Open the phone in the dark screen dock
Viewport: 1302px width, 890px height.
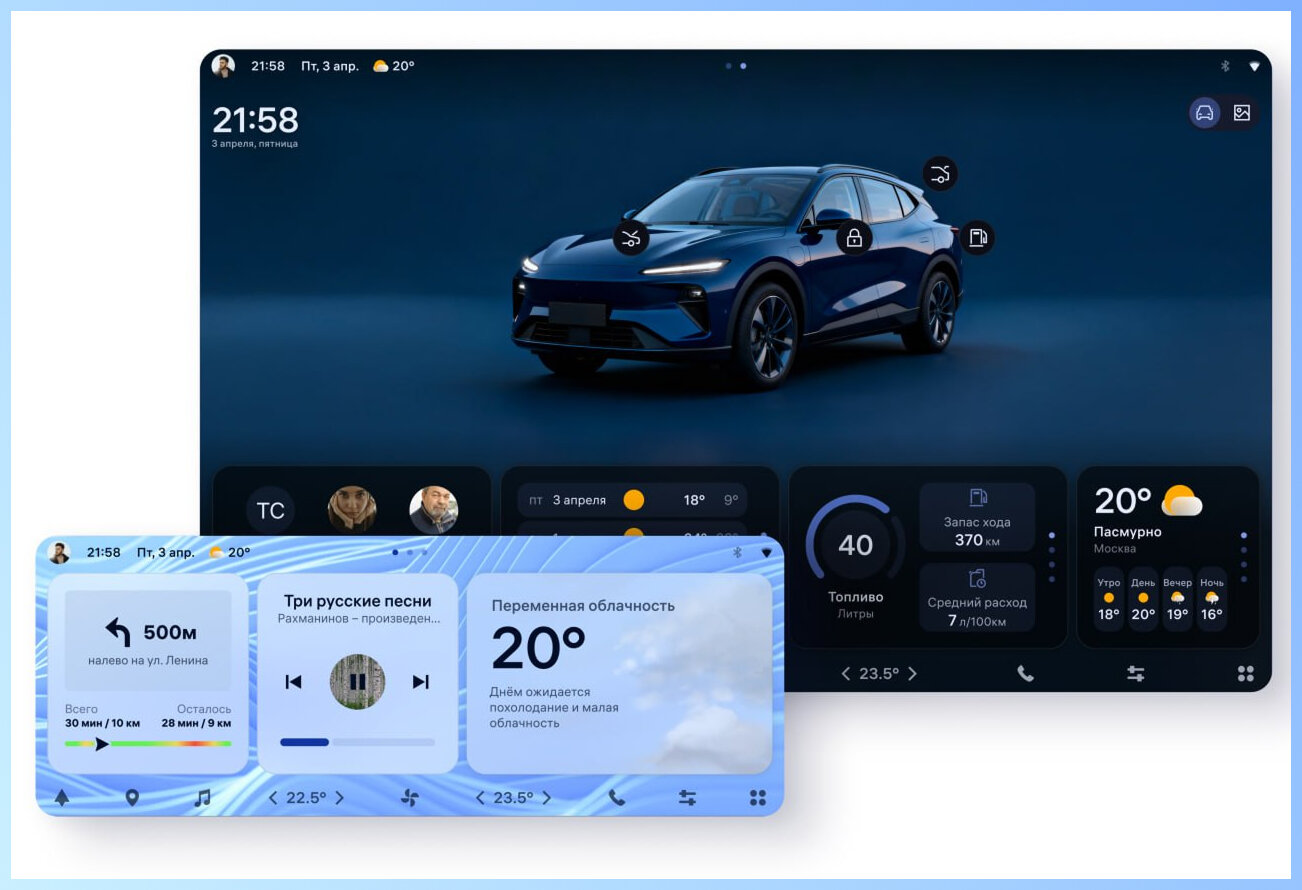[1025, 674]
